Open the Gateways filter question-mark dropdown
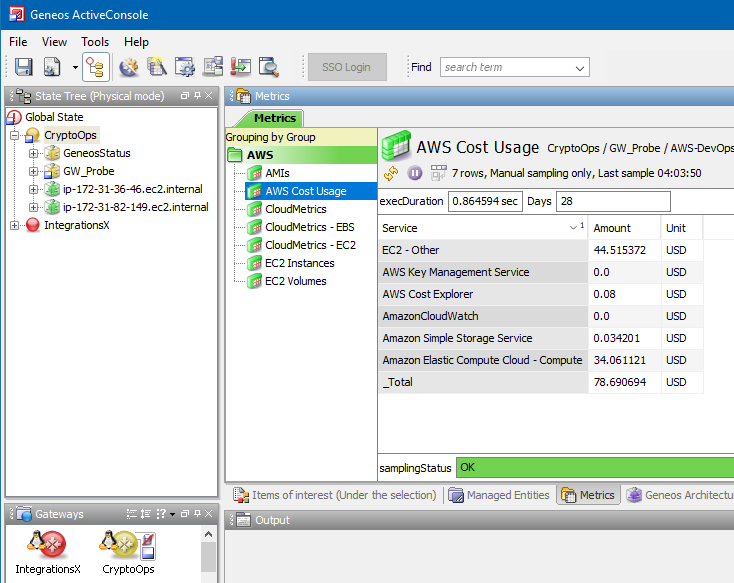The height and width of the screenshot is (583, 734). (x=165, y=514)
